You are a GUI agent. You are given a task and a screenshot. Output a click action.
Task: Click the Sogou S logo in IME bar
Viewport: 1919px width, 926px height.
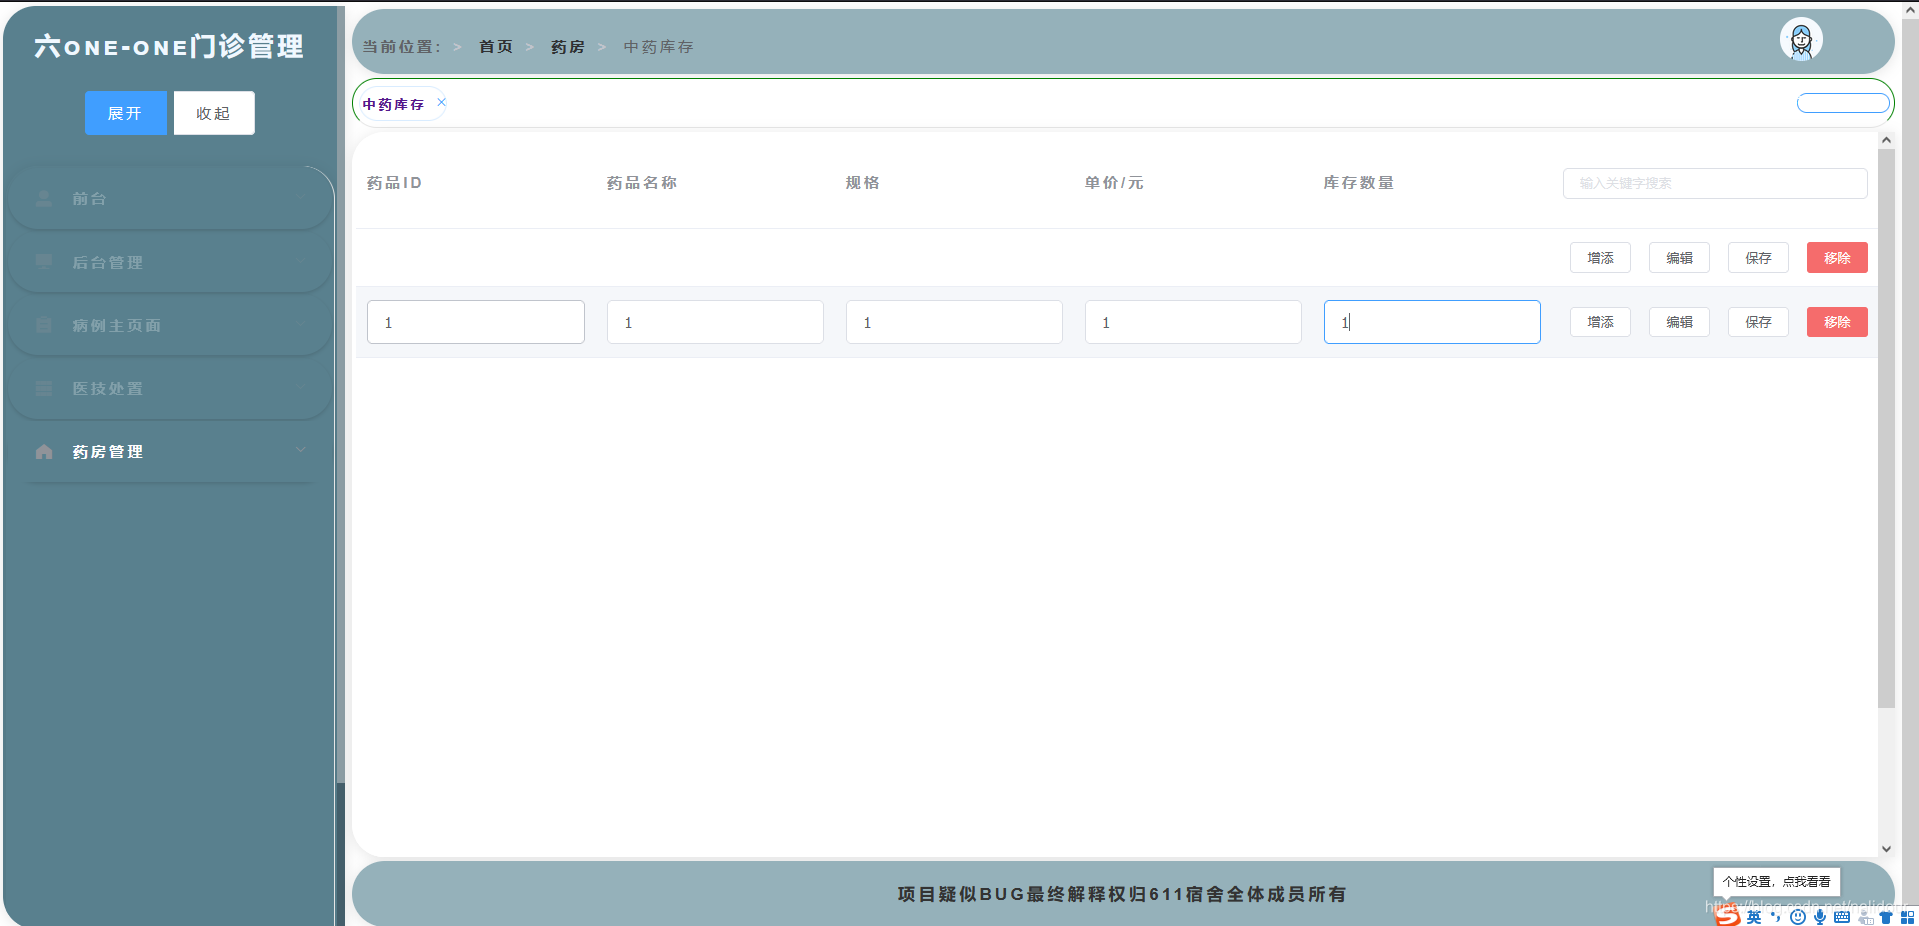click(1728, 916)
